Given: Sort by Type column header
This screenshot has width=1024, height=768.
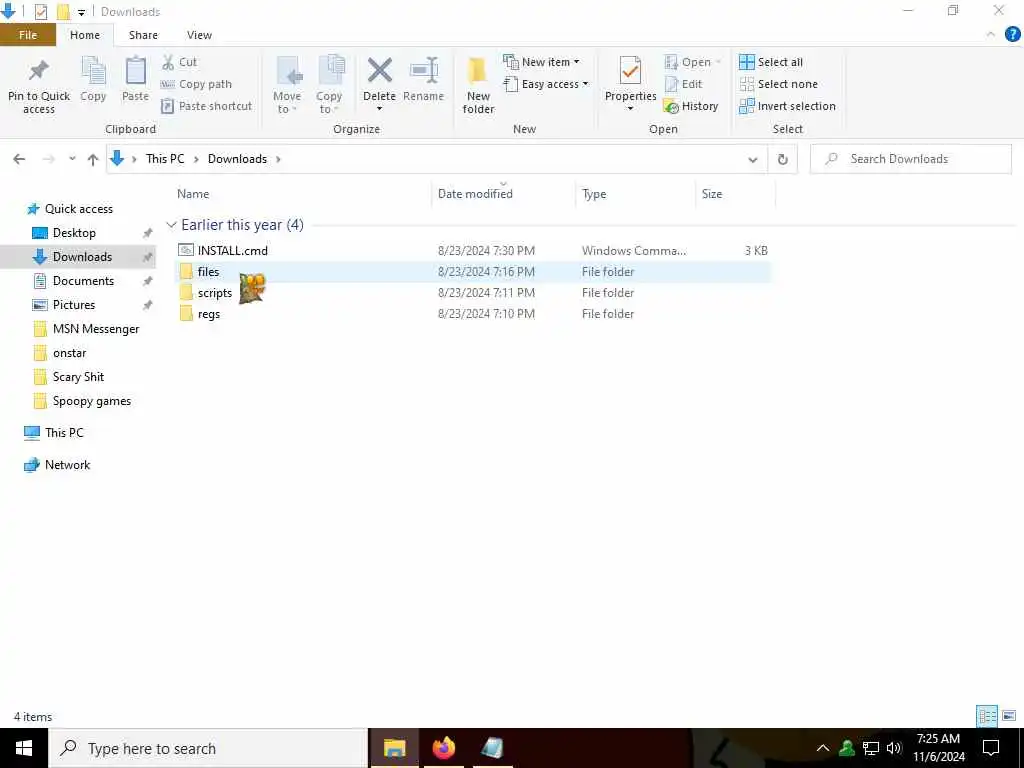Looking at the screenshot, I should point(594,194).
